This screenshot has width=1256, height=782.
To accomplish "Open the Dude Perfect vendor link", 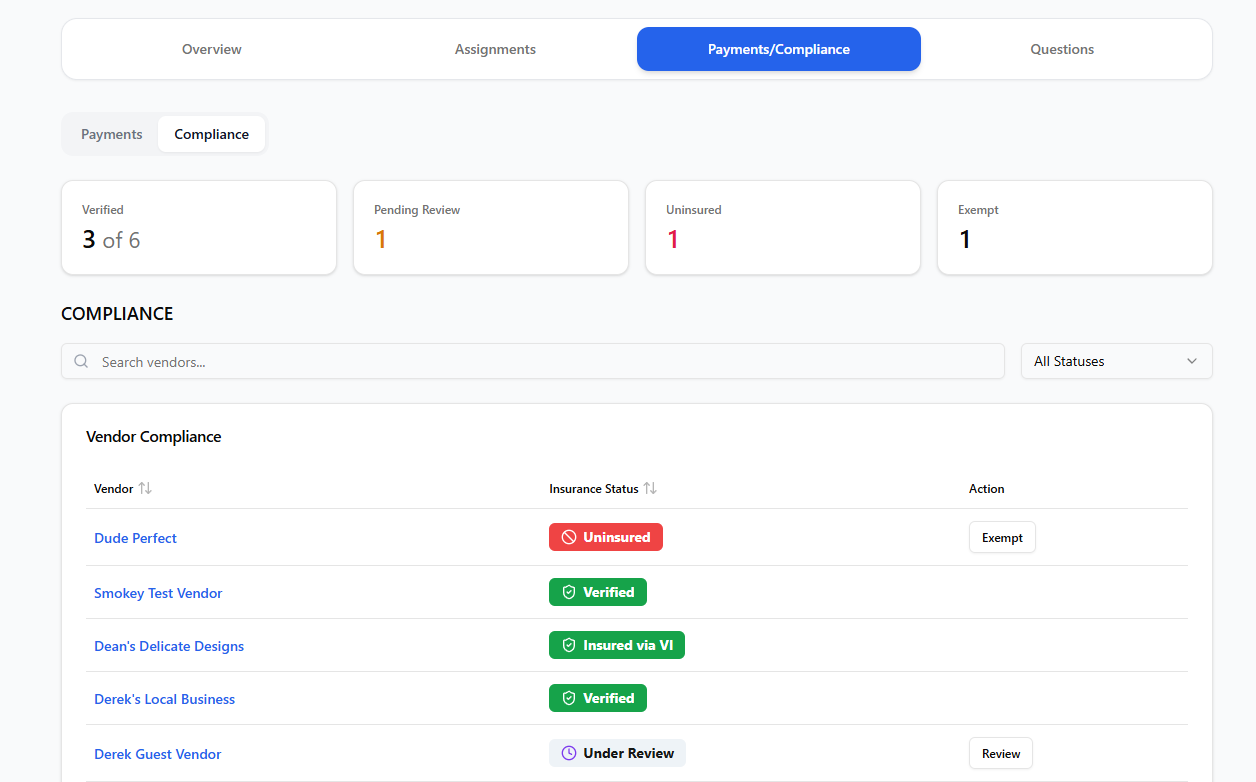I will coord(135,538).
